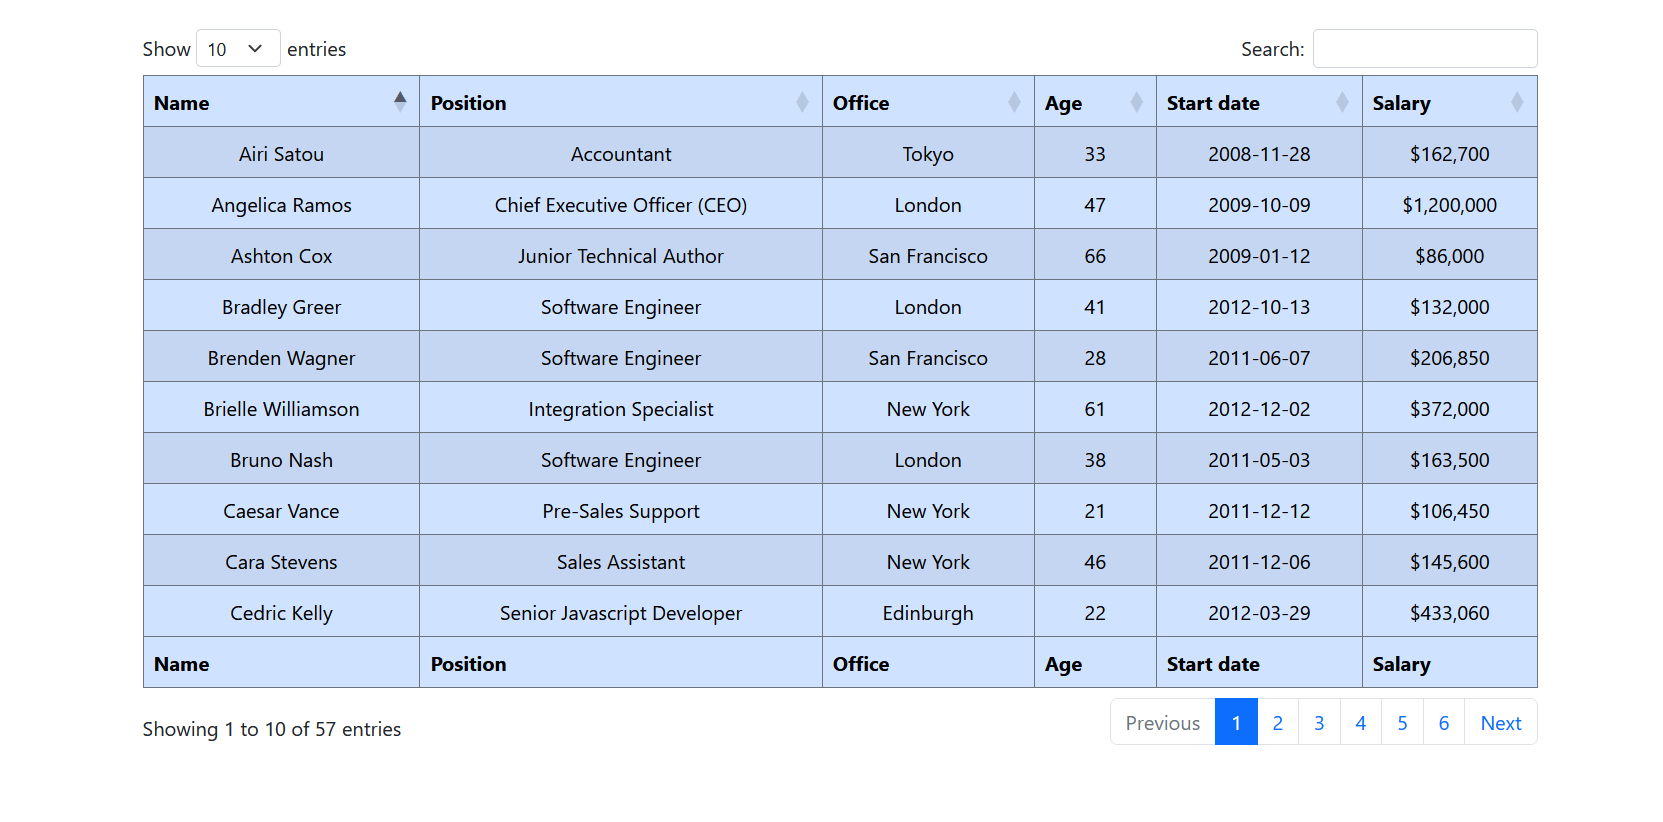Click the Office column sort arrows icon
The image size is (1663, 822).
[x=1014, y=102]
